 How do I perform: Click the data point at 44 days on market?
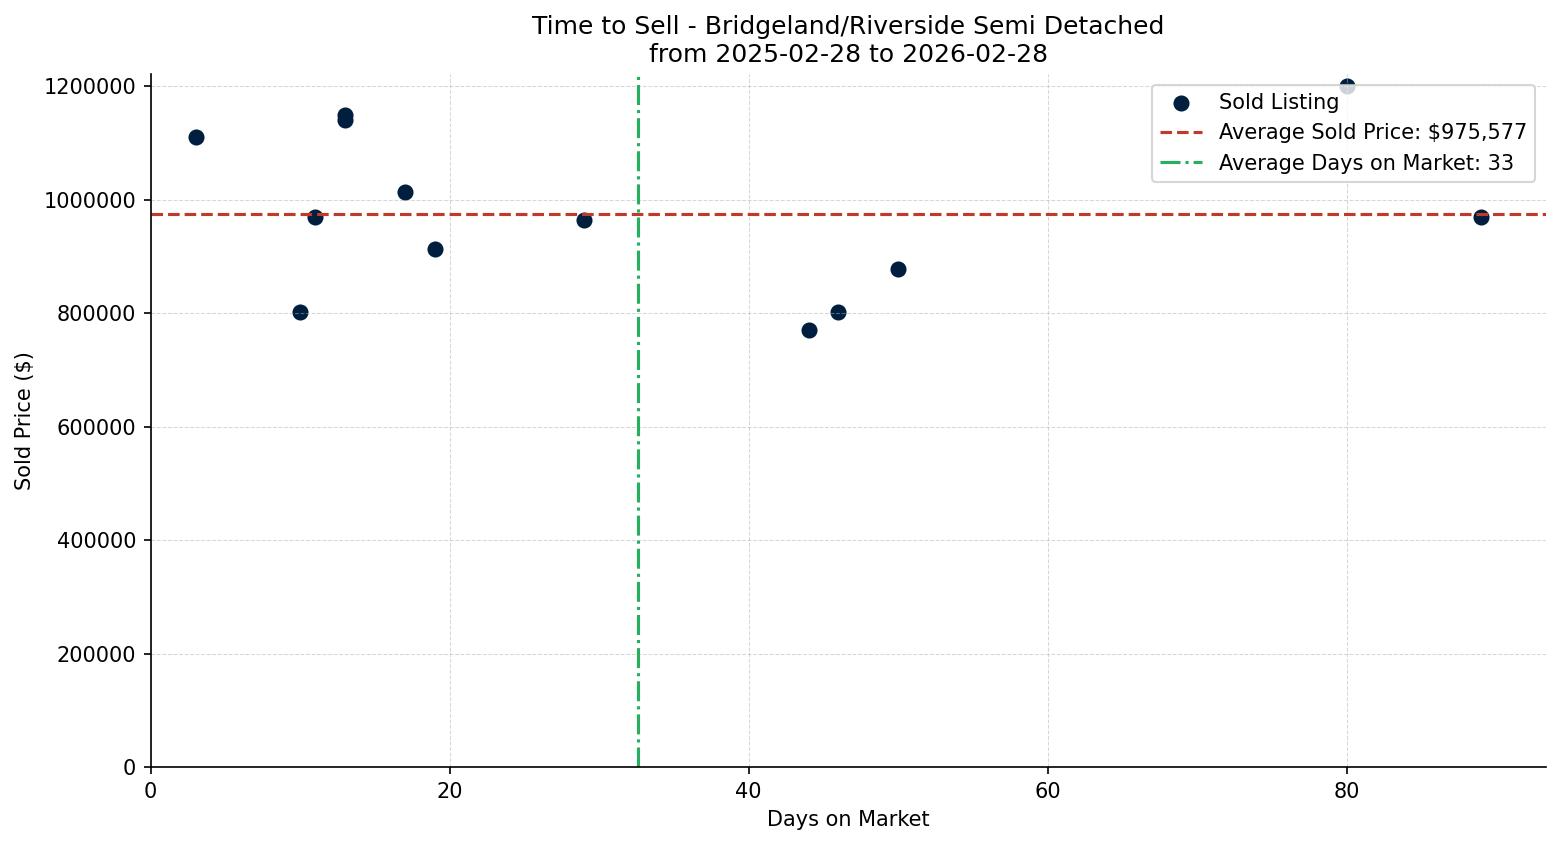pos(809,330)
